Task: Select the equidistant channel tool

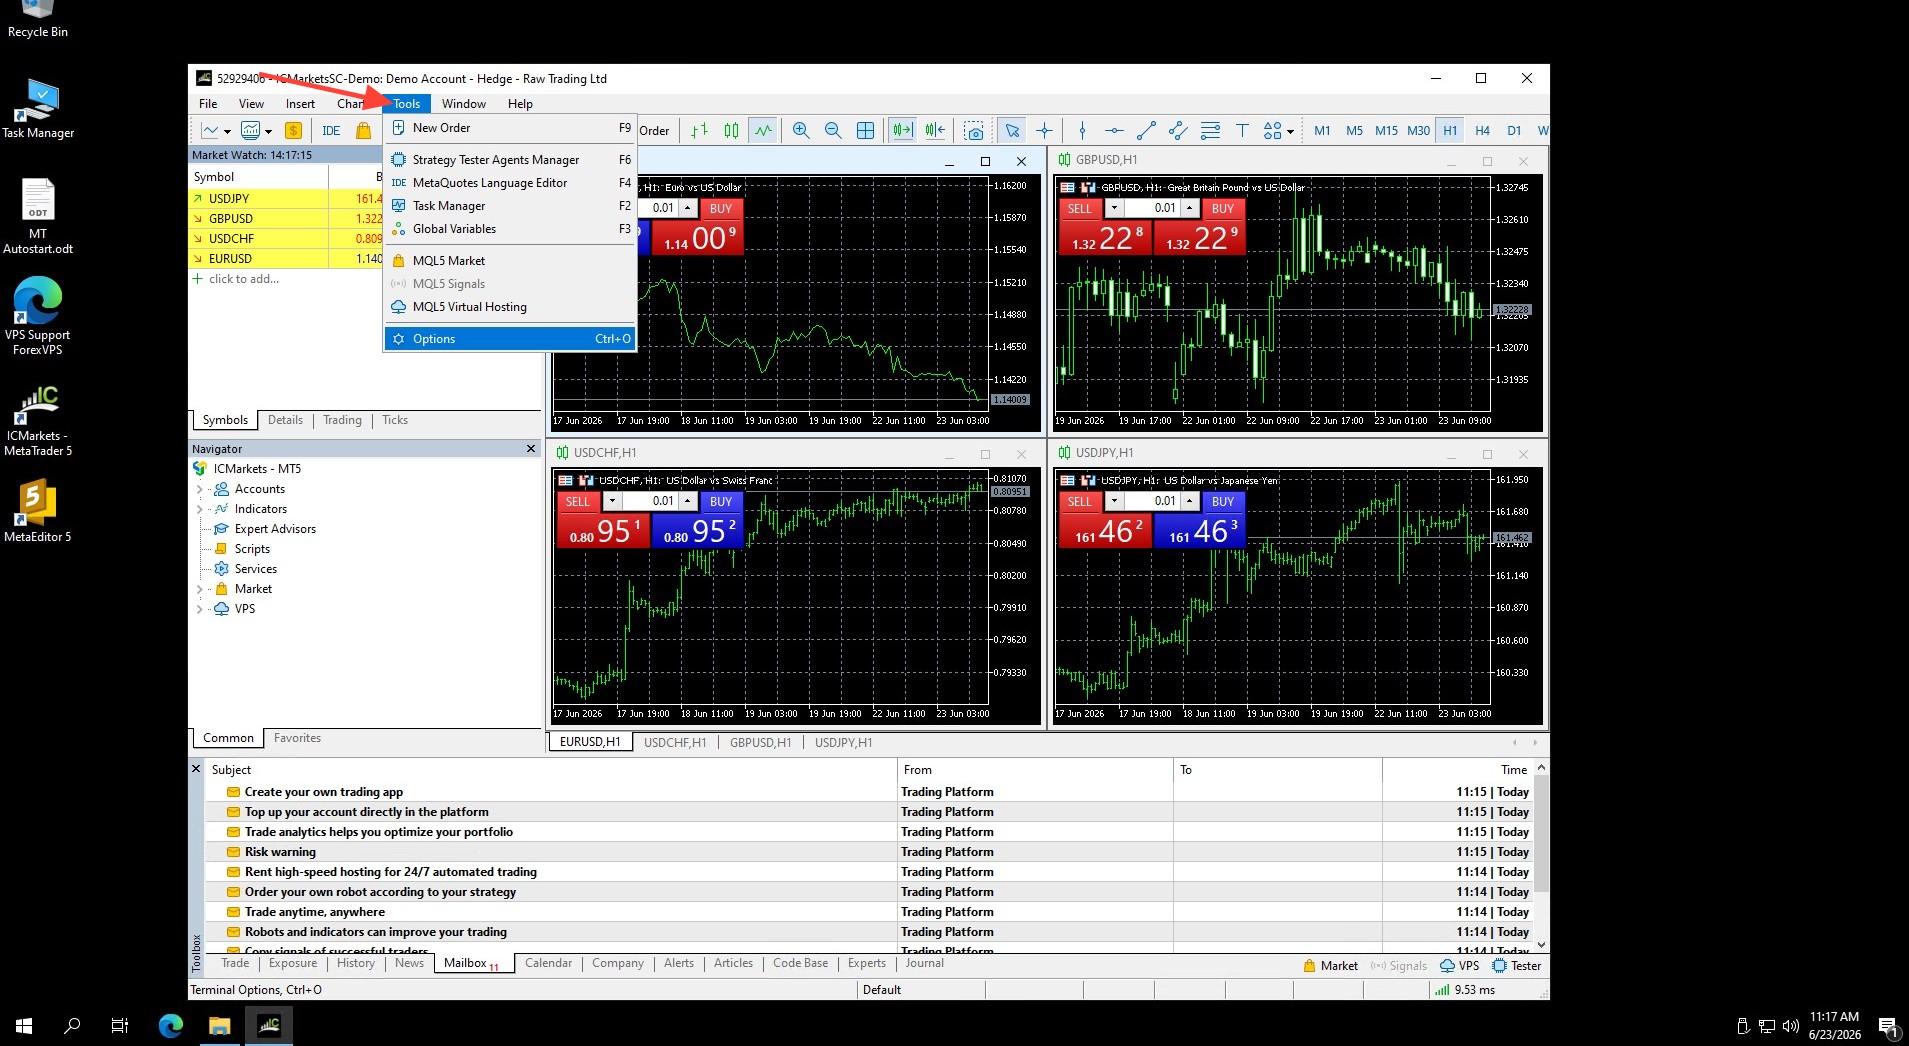Action: [1178, 131]
